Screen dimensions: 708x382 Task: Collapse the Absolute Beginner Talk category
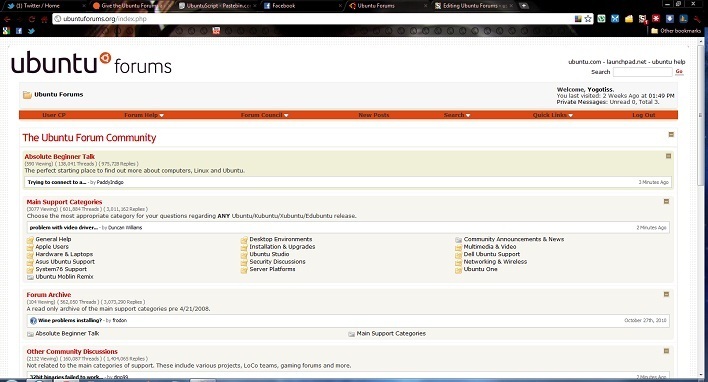(668, 156)
